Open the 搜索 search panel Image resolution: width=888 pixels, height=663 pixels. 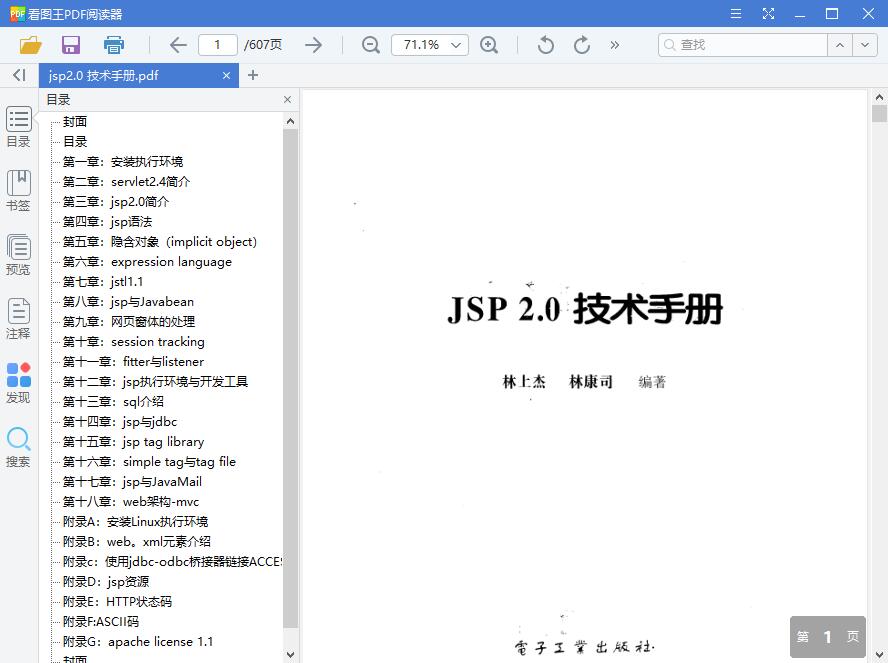(x=18, y=448)
